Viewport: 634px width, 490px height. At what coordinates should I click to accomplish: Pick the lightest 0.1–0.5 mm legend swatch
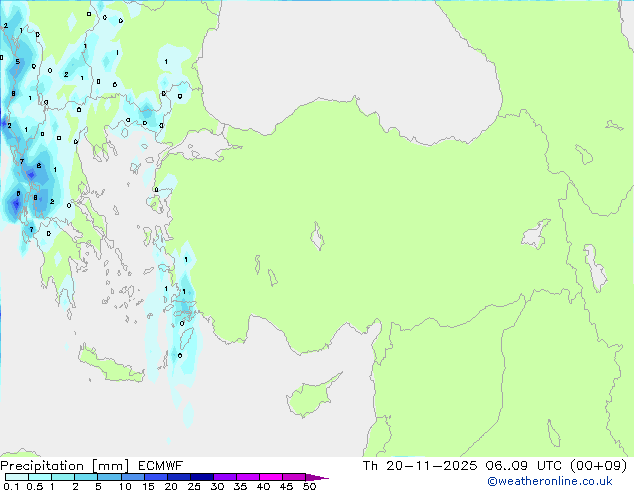tap(17, 477)
